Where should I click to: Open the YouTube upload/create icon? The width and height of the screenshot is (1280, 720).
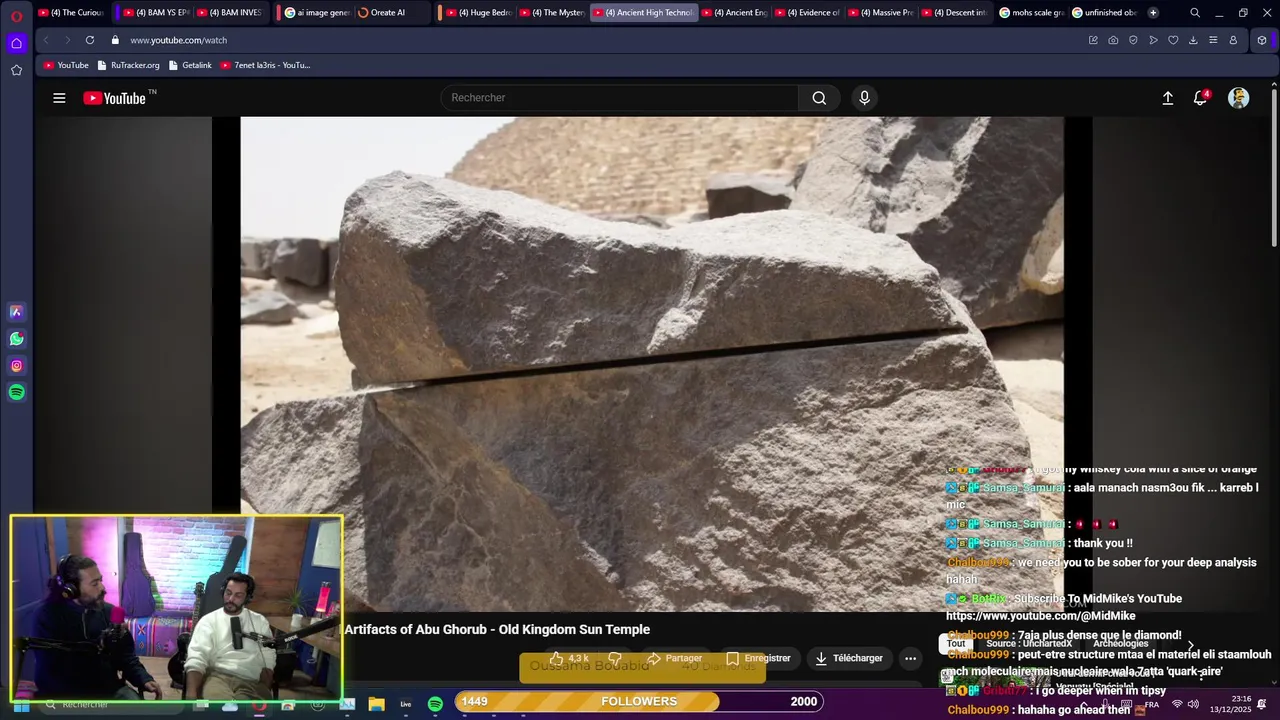click(x=1167, y=98)
